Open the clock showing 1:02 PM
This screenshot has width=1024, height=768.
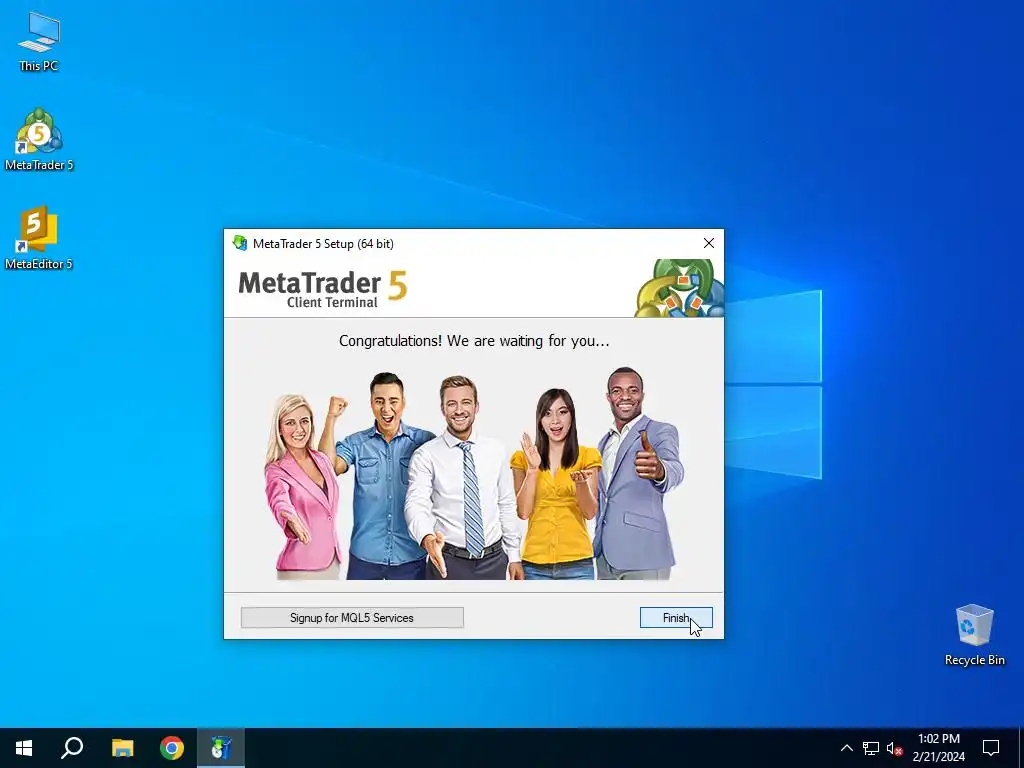938,748
